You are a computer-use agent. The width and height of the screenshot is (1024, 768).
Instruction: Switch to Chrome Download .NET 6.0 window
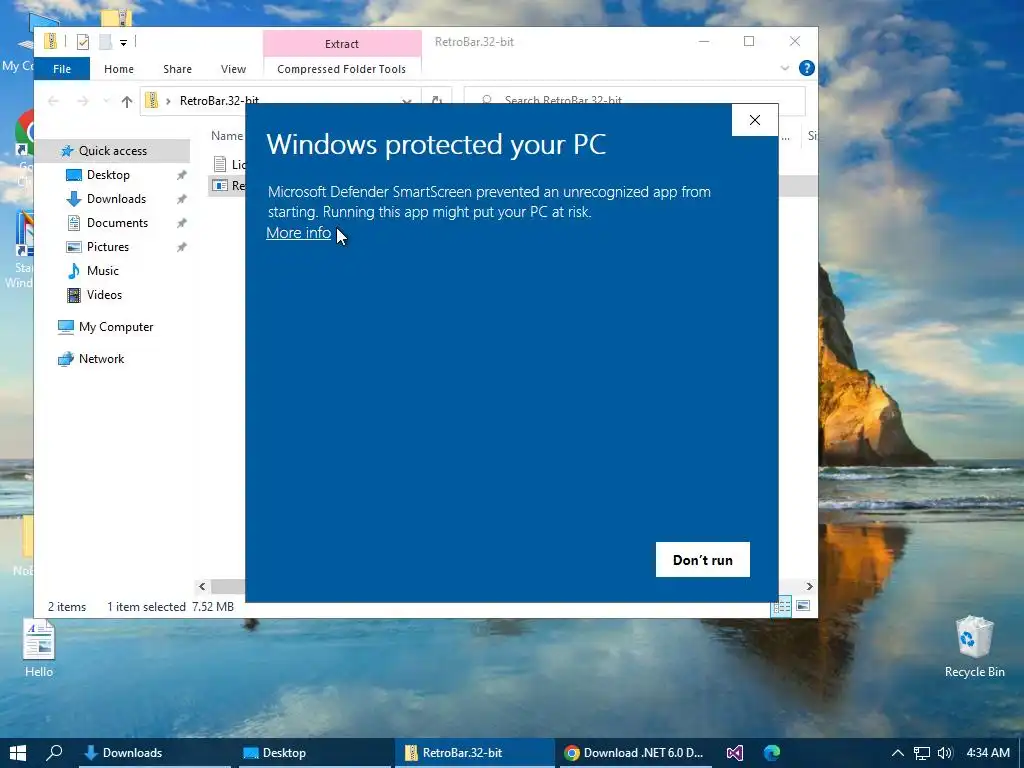635,753
